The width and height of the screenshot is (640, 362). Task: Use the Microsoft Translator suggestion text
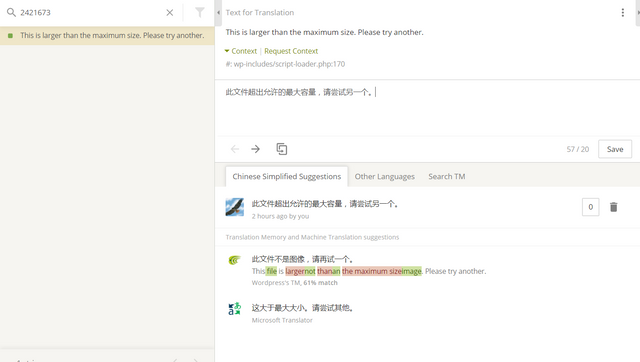coord(302,308)
